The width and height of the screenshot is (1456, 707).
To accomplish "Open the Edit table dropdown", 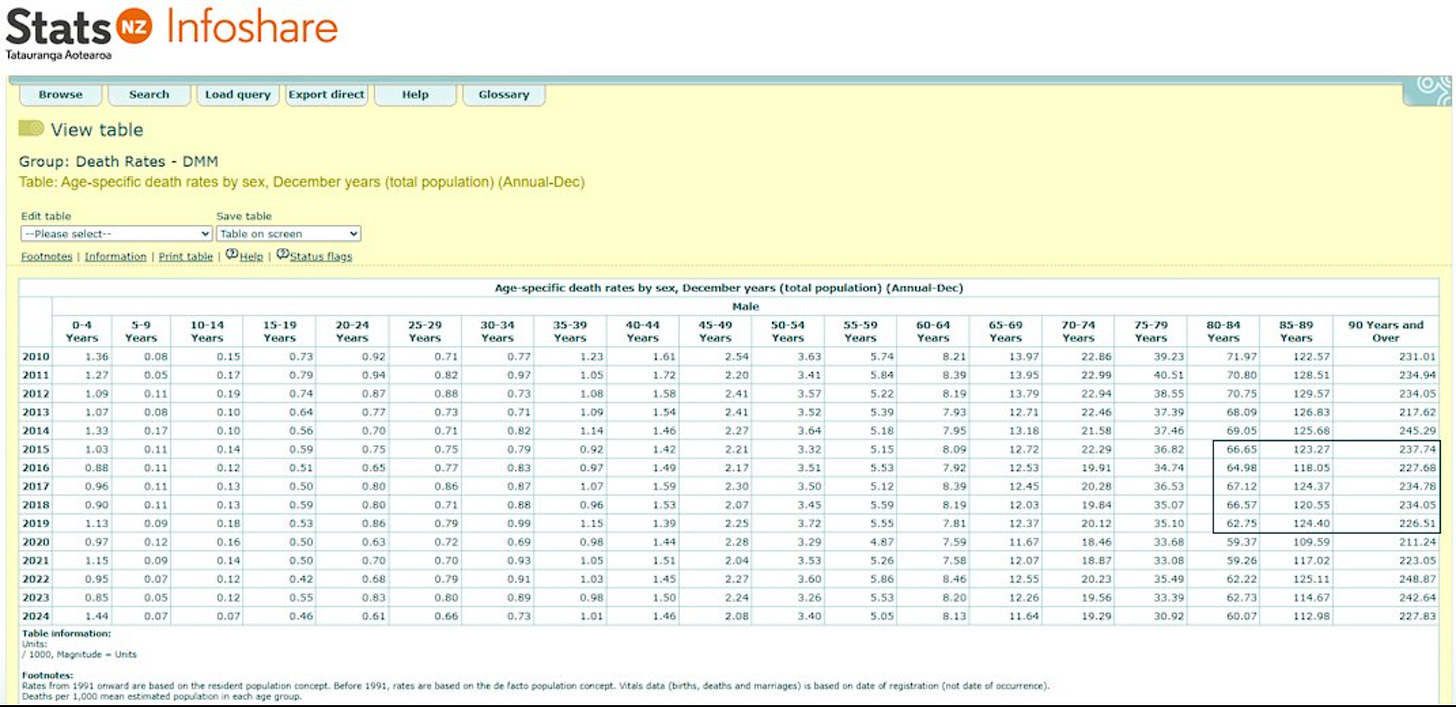I will [116, 234].
